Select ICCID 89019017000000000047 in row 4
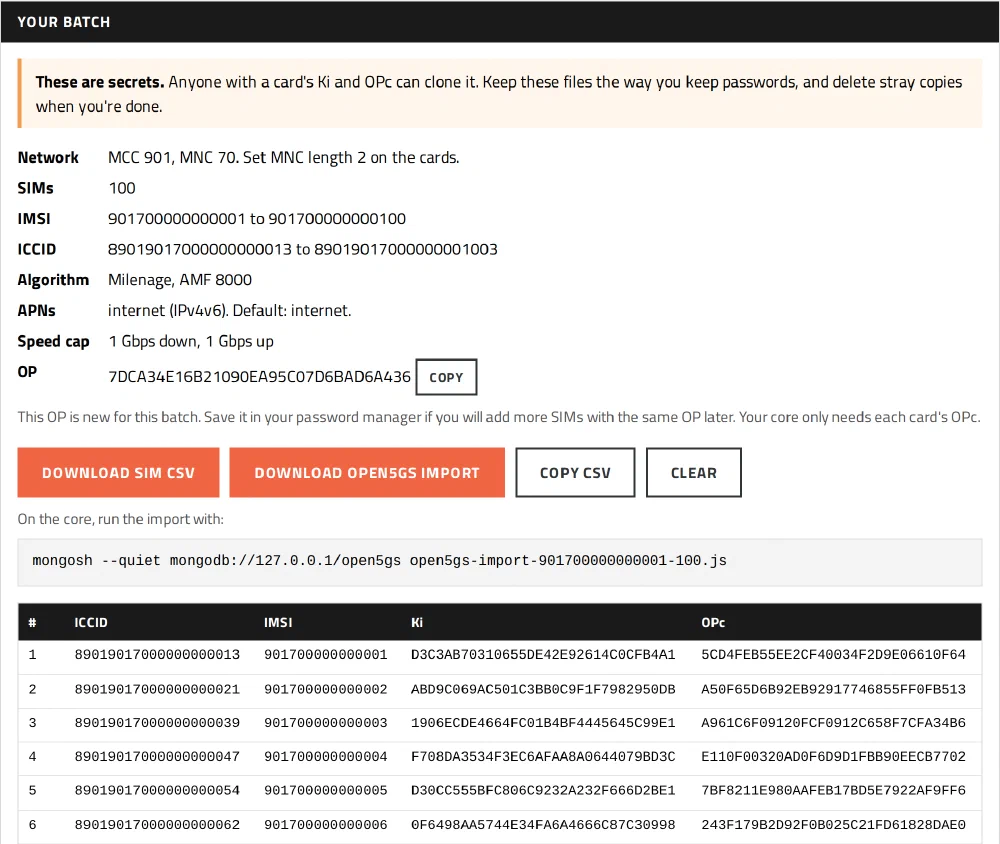Image resolution: width=1000 pixels, height=844 pixels. [x=157, y=757]
